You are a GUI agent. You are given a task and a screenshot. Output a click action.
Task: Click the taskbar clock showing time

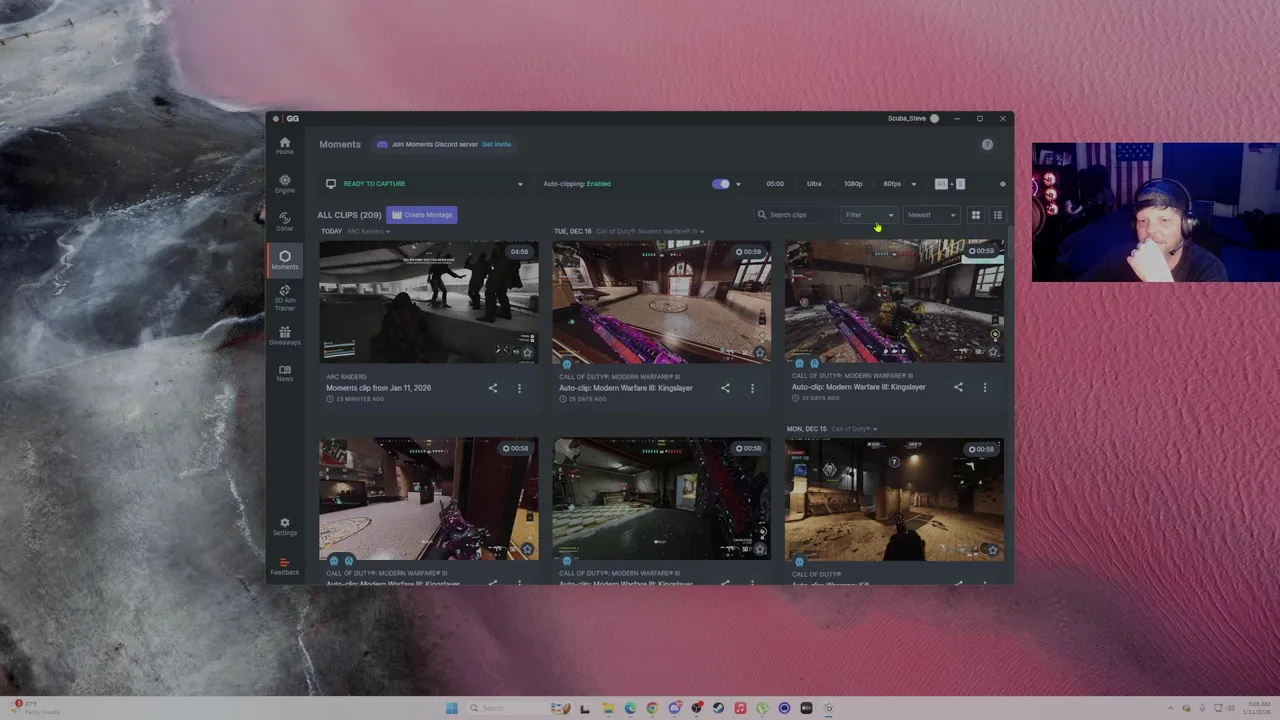pos(1256,708)
